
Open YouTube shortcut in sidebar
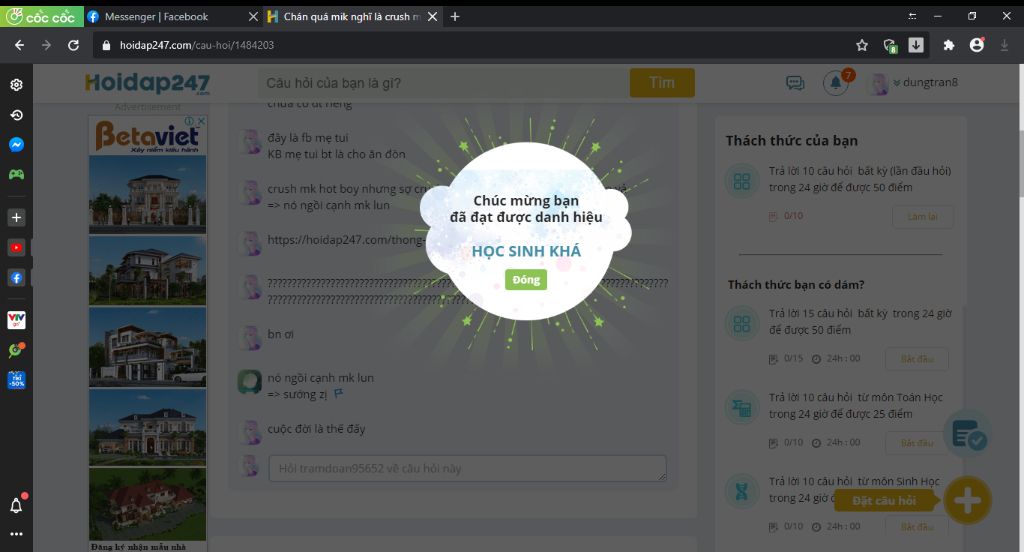point(16,248)
